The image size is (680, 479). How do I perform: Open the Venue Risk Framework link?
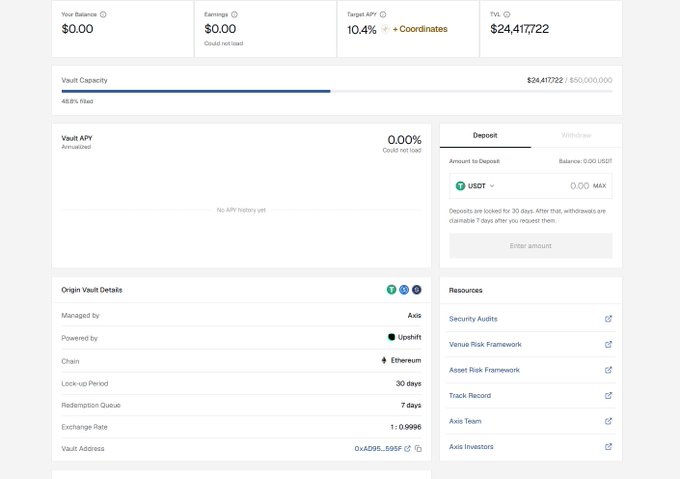point(485,344)
